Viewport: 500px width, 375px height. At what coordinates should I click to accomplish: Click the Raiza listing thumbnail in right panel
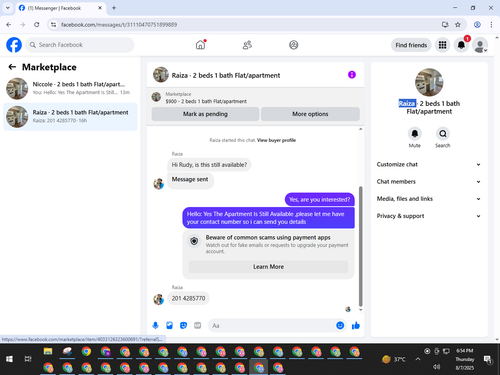pyautogui.click(x=429, y=82)
